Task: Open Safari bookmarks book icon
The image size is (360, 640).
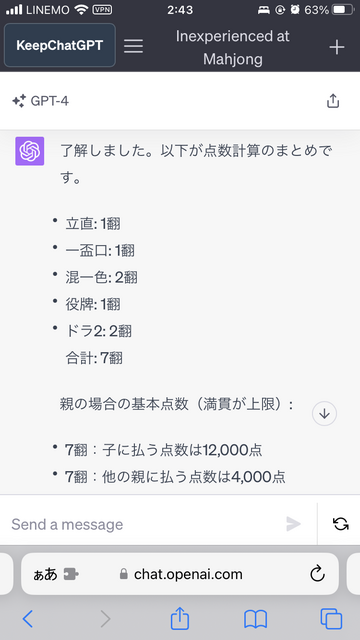Action: tap(255, 620)
